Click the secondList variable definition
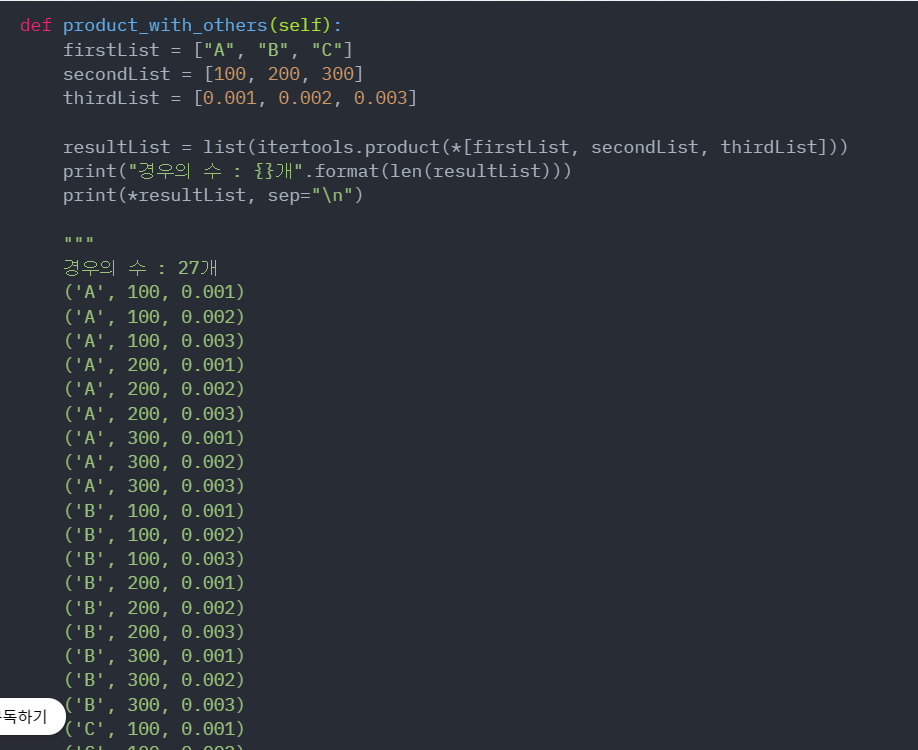The height and width of the screenshot is (750, 918). tap(213, 74)
